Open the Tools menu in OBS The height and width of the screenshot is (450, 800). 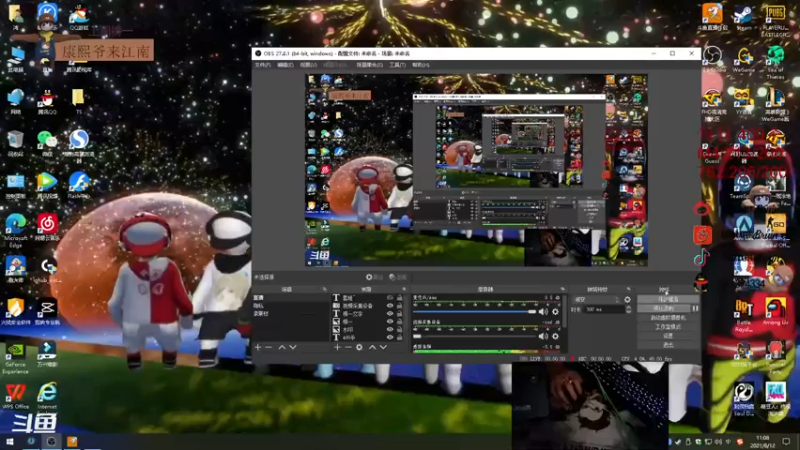click(397, 65)
